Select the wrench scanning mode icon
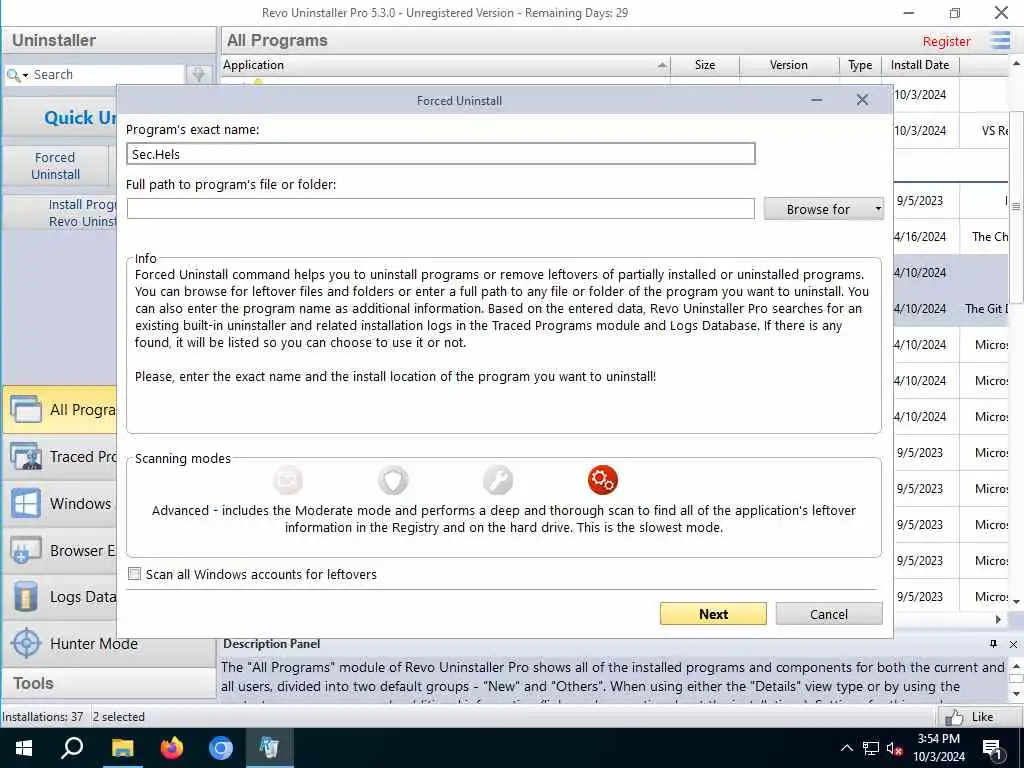 pos(498,480)
